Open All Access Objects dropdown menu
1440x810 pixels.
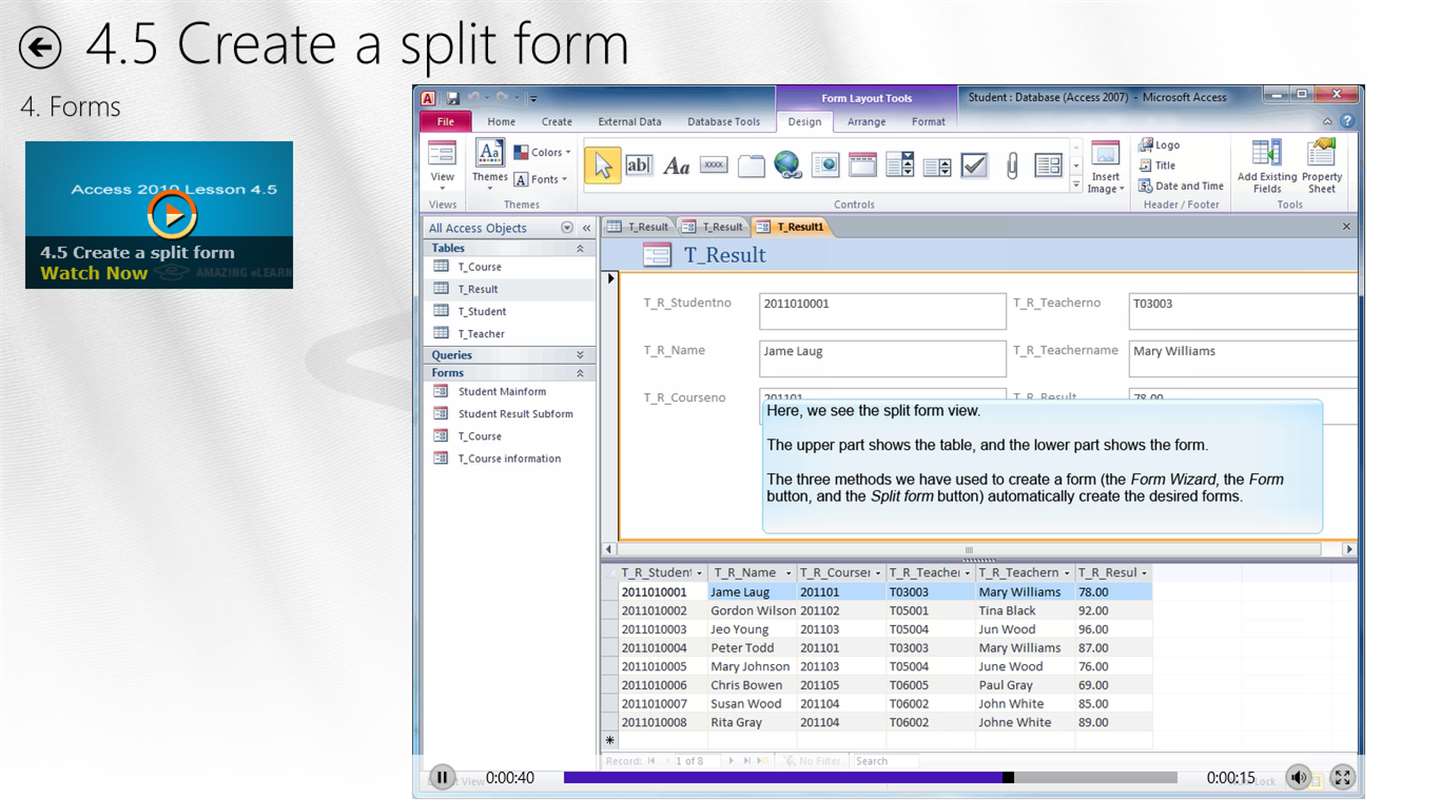(567, 228)
